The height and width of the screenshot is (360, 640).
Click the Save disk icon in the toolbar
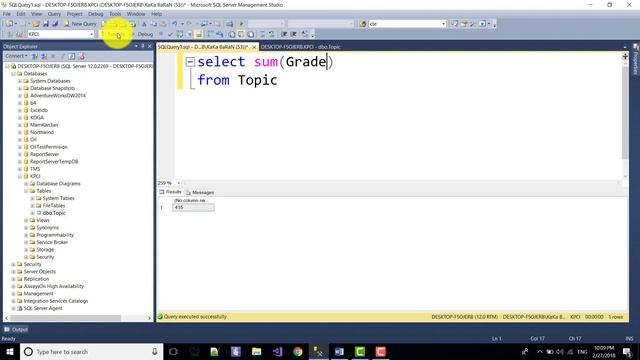[46, 24]
